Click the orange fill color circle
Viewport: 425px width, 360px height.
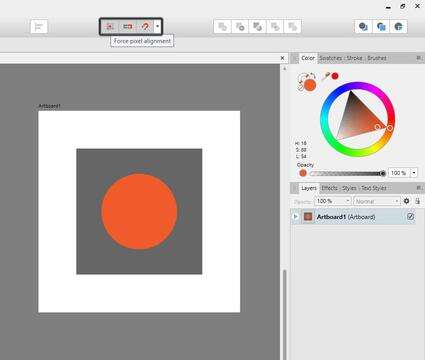[x=310, y=85]
